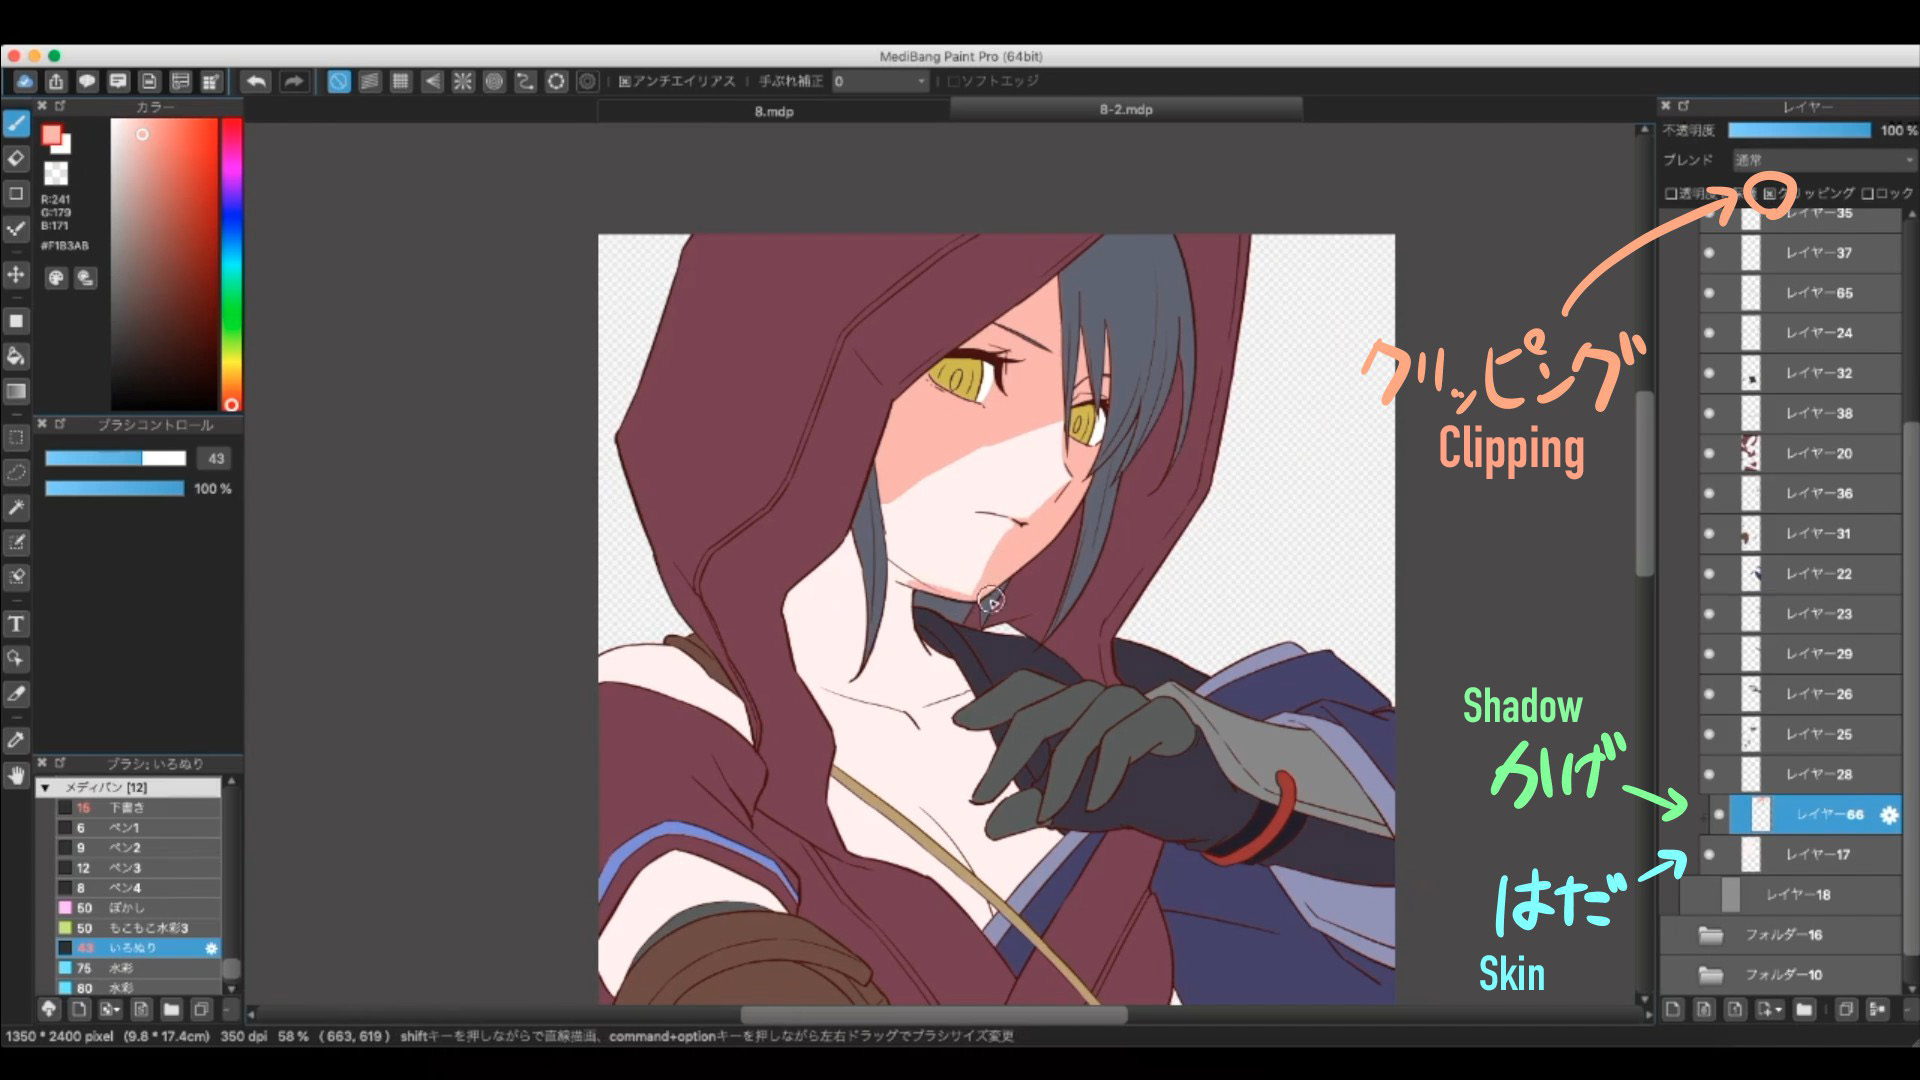
Task: Select layer レイヤー18
Action: coord(1790,894)
